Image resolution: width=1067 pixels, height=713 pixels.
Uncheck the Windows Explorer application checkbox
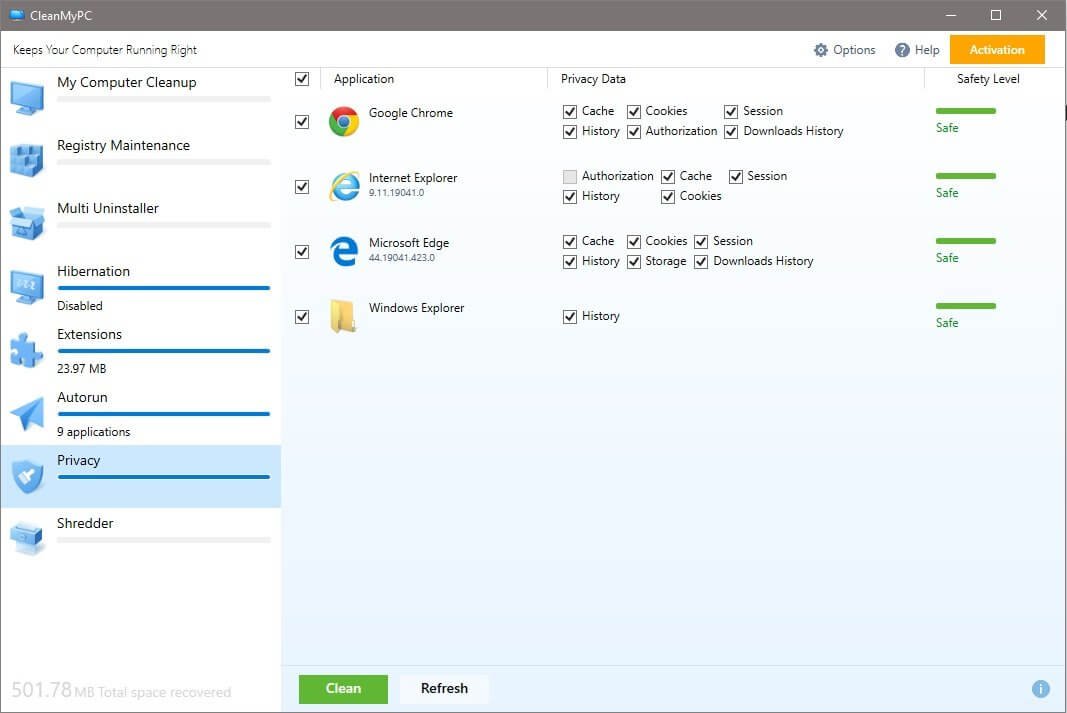coord(302,316)
